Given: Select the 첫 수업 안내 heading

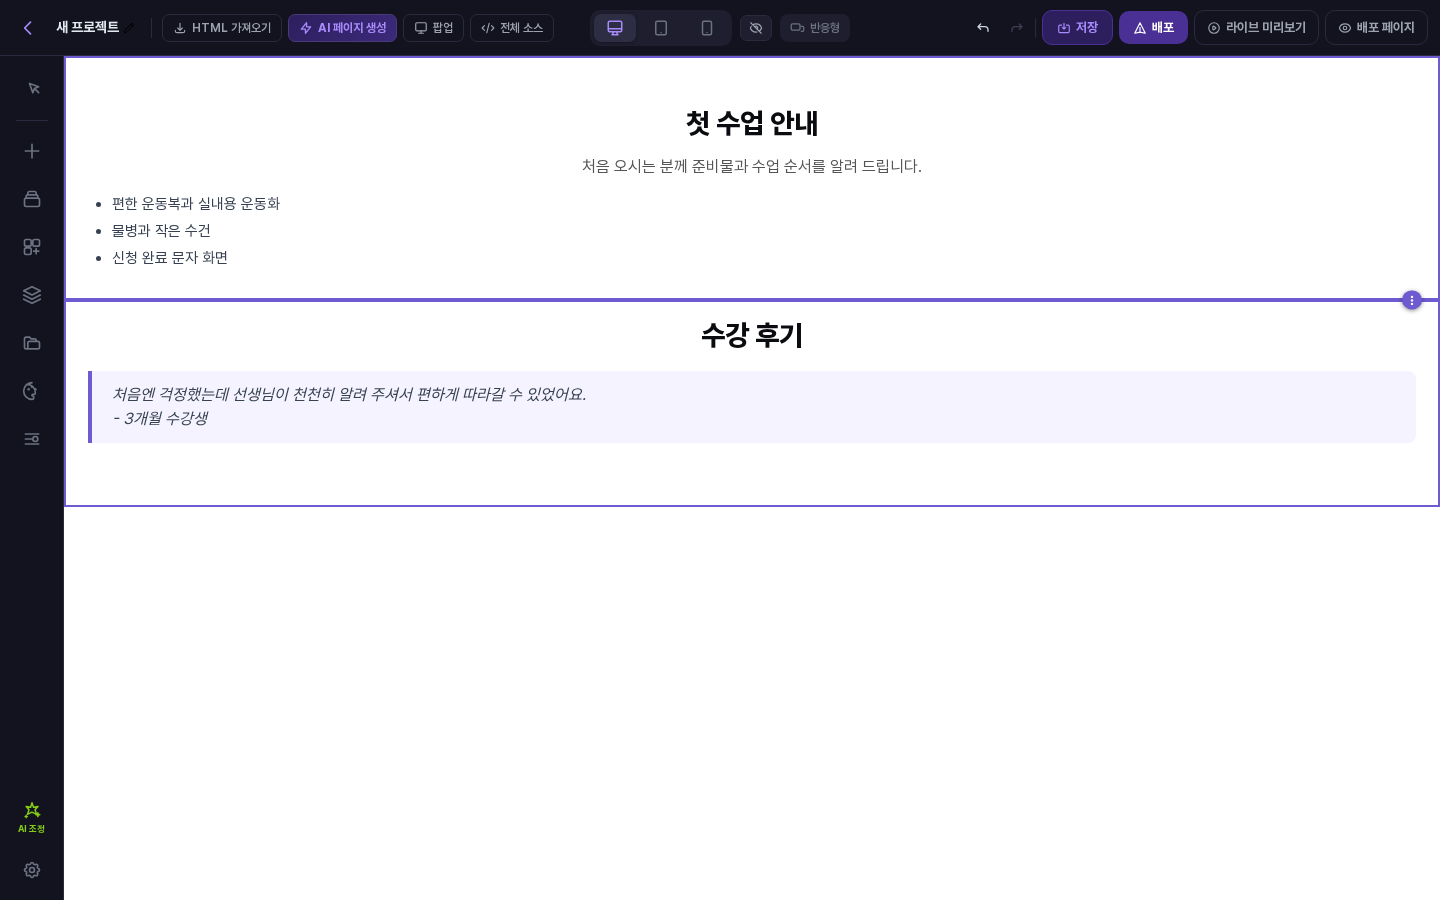Looking at the screenshot, I should pyautogui.click(x=752, y=123).
